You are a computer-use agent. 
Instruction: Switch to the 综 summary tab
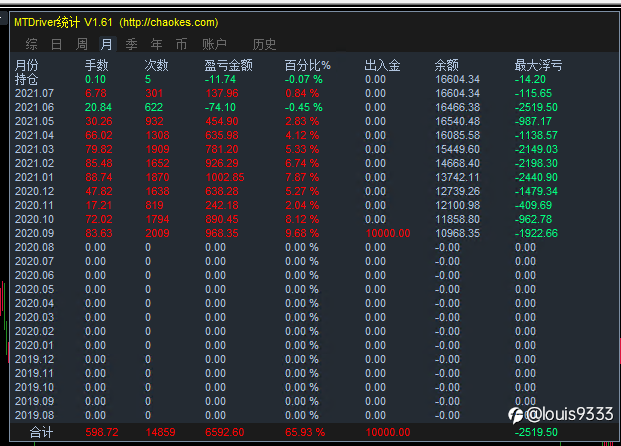point(31,44)
